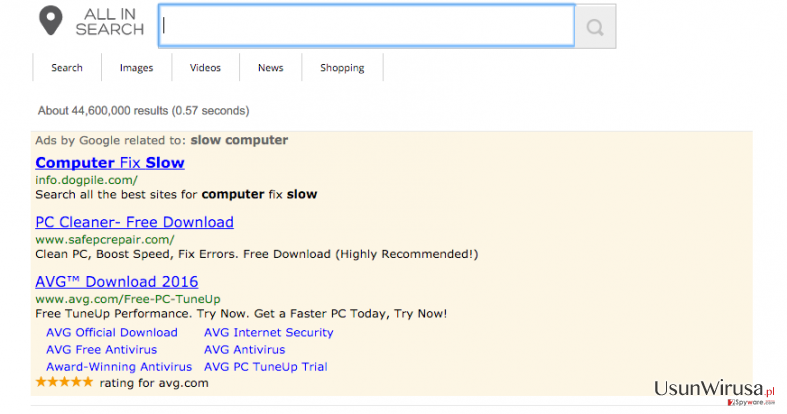Open the Computer Fix Slow ad link
This screenshot has height=414, width=787.
(110, 163)
